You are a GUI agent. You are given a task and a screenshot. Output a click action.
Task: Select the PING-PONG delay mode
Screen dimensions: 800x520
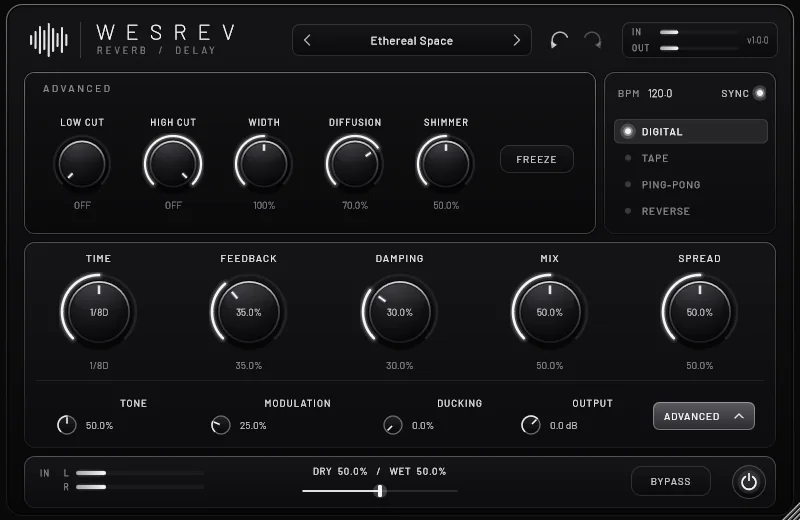tap(691, 185)
